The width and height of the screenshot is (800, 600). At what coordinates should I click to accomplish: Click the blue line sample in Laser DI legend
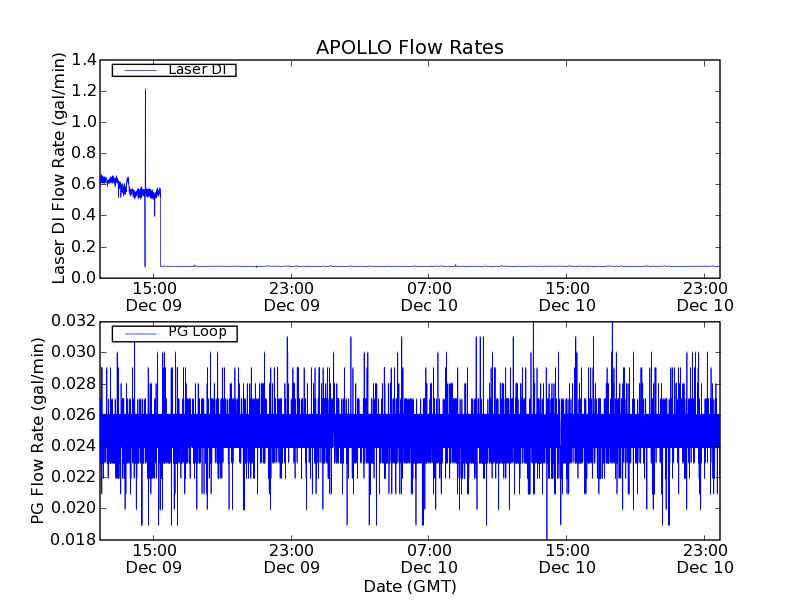(138, 70)
